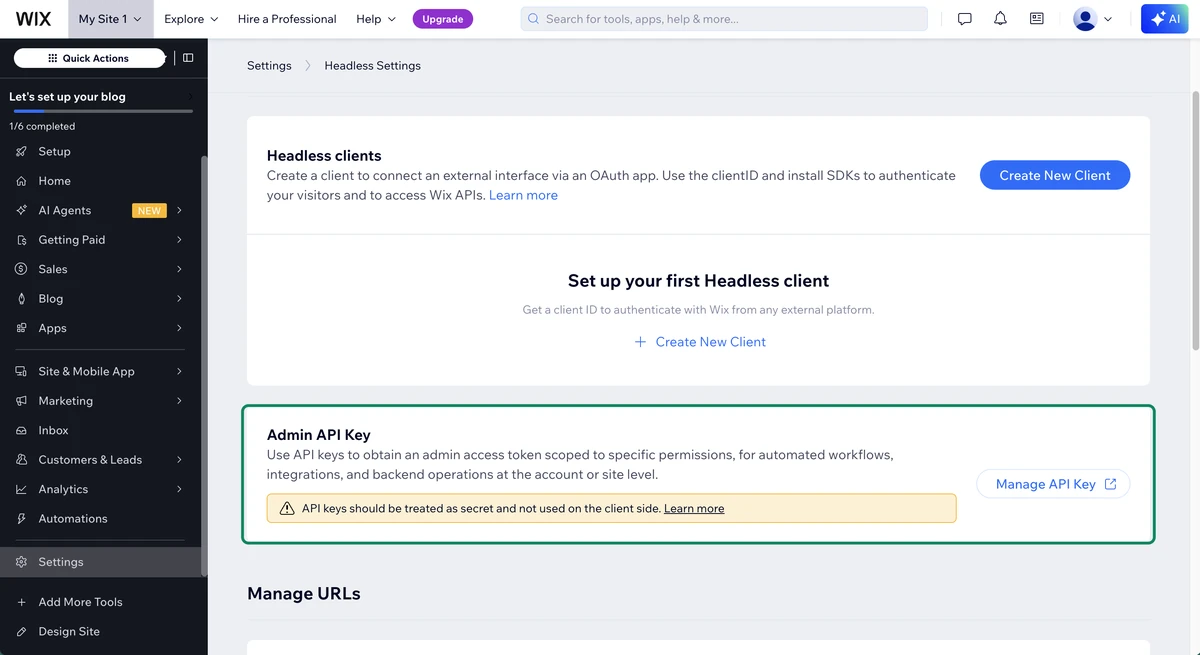The width and height of the screenshot is (1200, 655).
Task: Click the AI Agents sparkle icon
Action: 21,210
